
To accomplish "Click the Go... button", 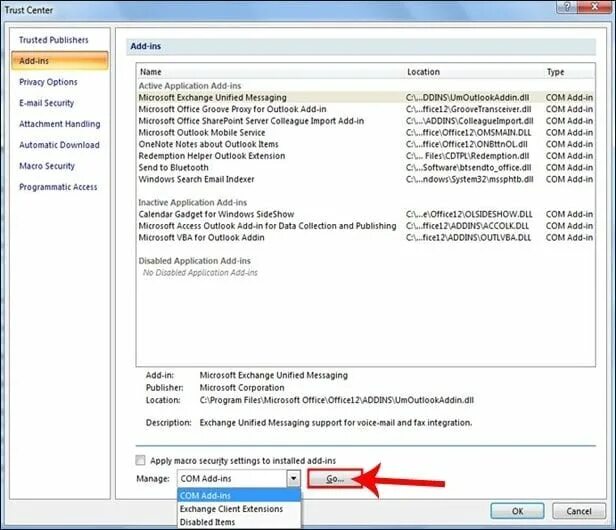I will click(335, 479).
